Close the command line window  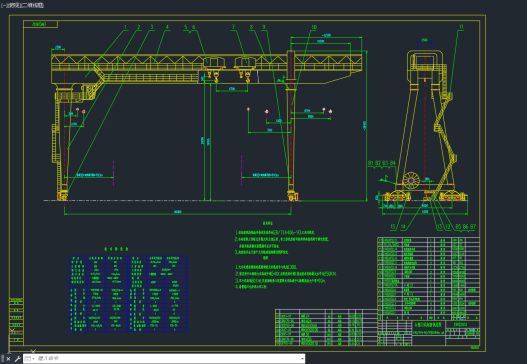[8, 359]
